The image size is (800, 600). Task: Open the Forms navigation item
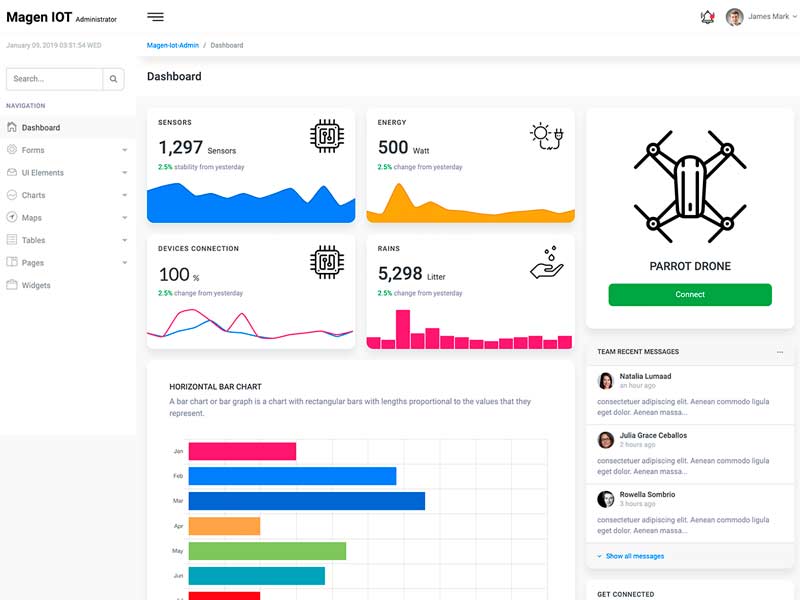(x=68, y=150)
